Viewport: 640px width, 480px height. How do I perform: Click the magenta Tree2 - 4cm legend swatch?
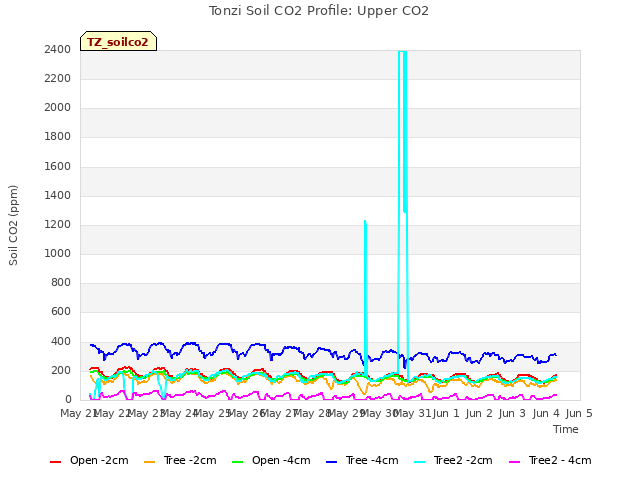[x=515, y=462]
